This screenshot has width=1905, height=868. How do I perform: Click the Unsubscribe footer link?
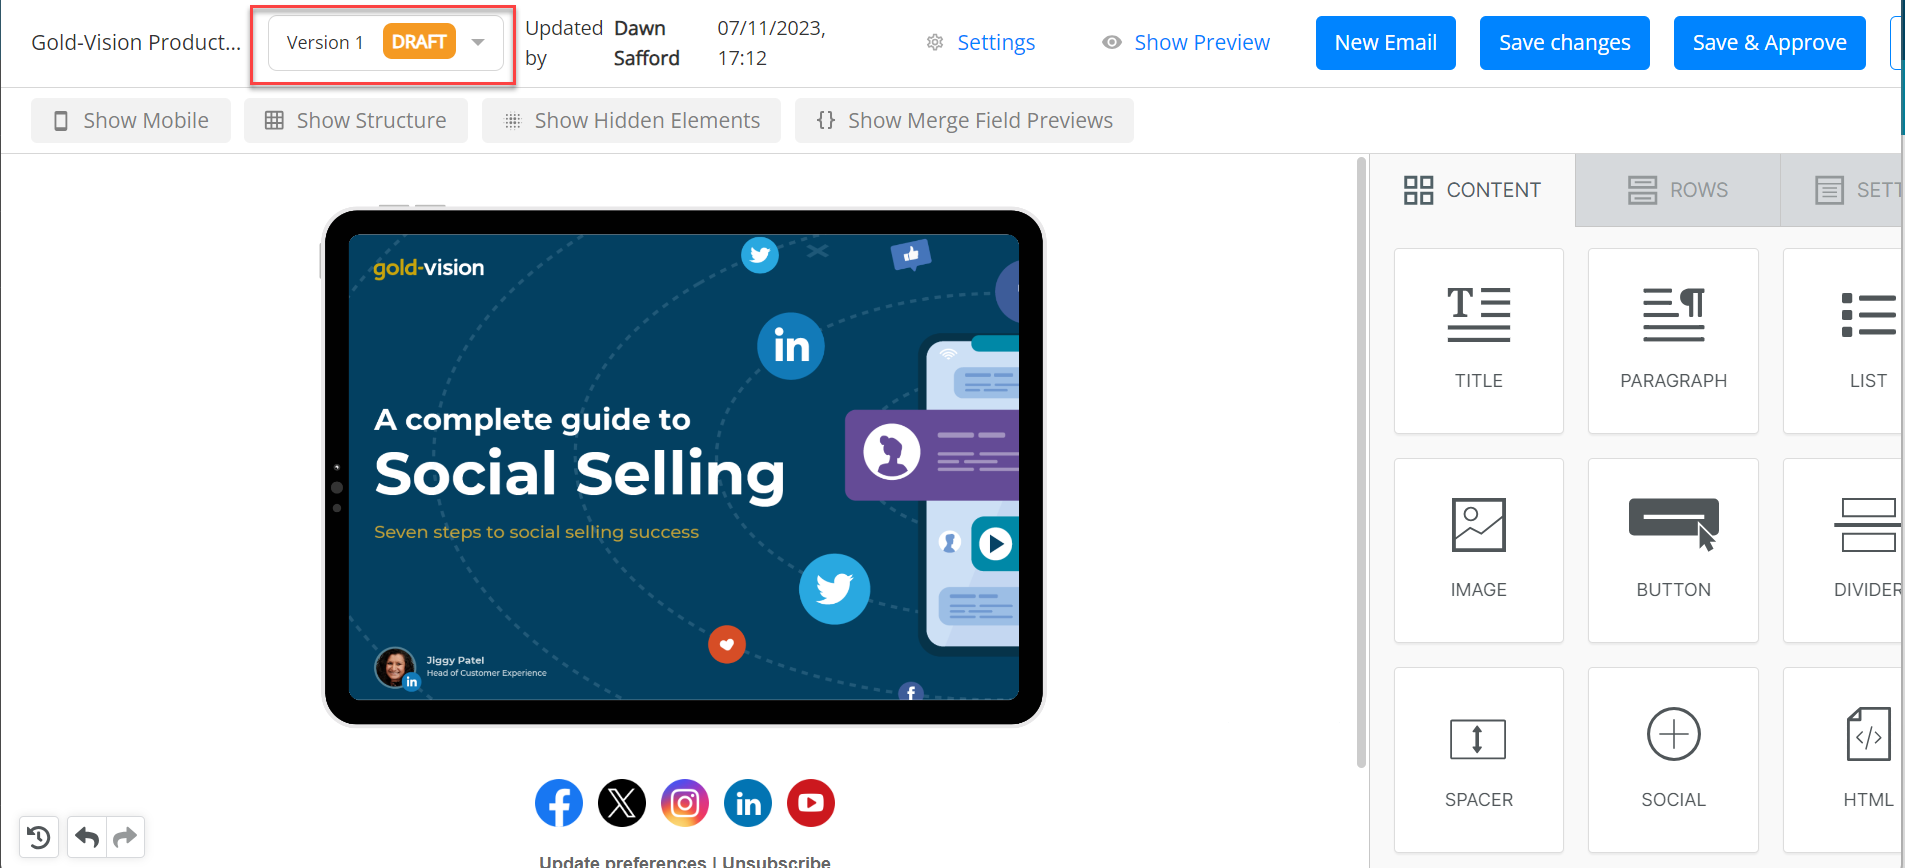point(776,861)
